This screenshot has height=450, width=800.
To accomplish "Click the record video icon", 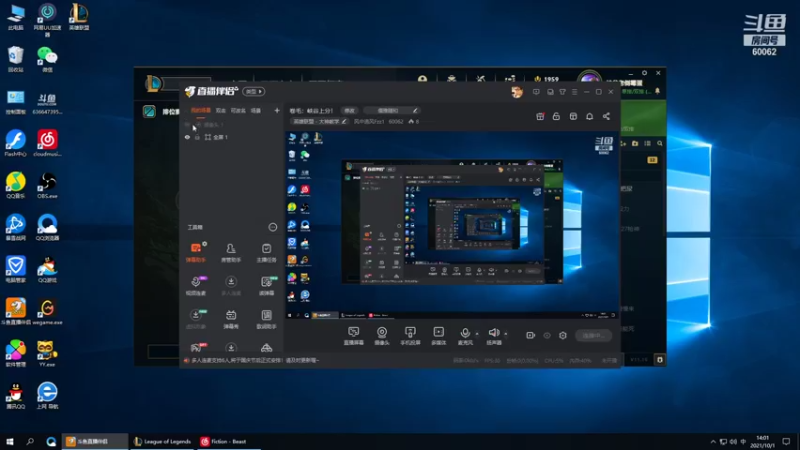I will point(531,335).
